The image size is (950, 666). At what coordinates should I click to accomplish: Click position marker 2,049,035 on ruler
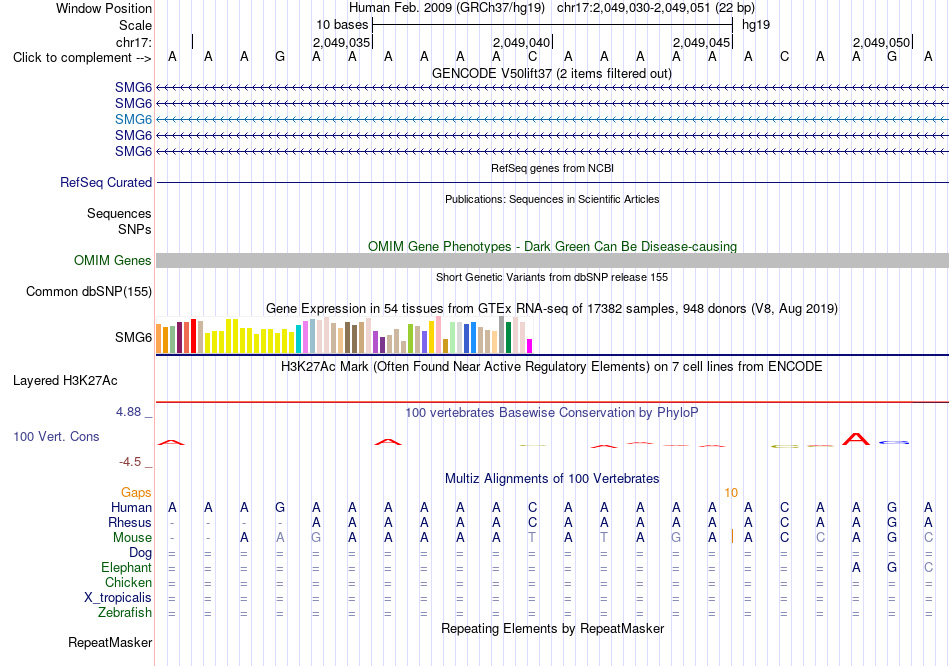[x=341, y=42]
